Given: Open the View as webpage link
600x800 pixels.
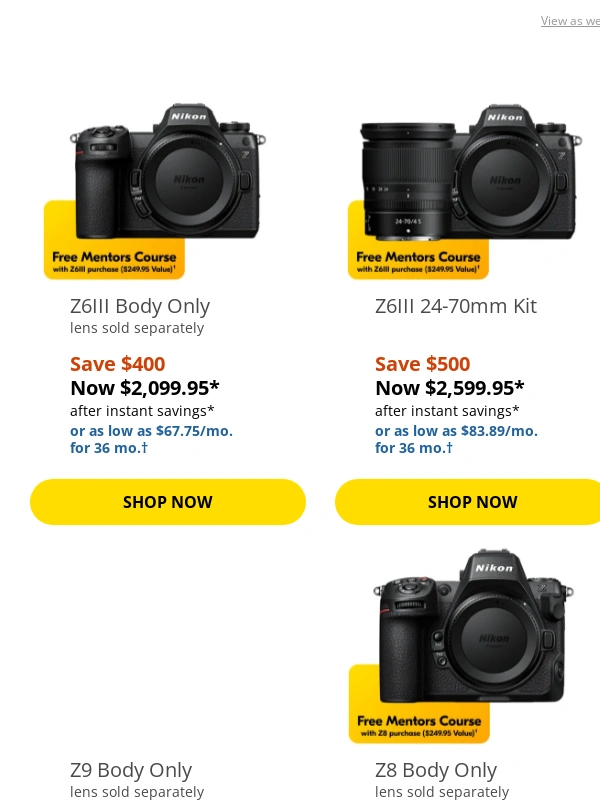Looking at the screenshot, I should (x=570, y=21).
